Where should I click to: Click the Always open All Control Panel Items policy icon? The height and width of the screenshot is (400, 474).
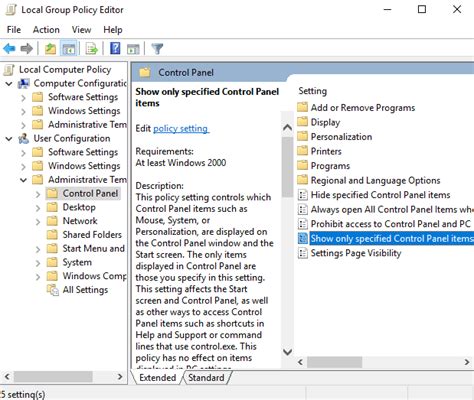[x=302, y=209]
